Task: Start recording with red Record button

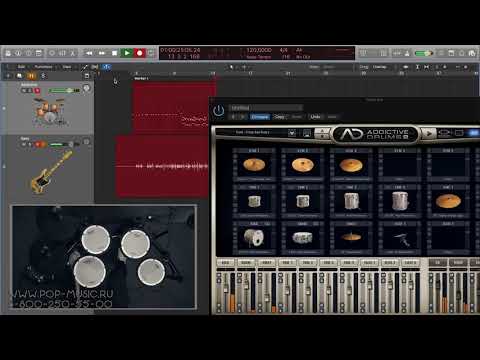Action: [140, 53]
